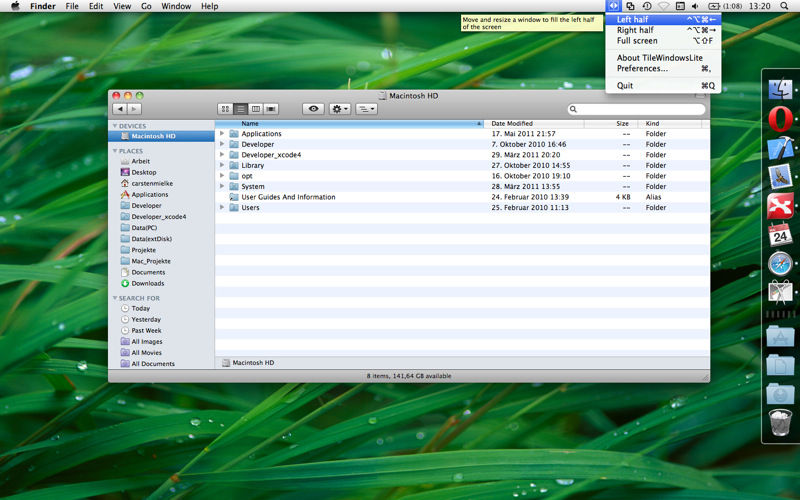The width and height of the screenshot is (800, 500).
Task: Click the battery status icon
Action: (x=713, y=6)
